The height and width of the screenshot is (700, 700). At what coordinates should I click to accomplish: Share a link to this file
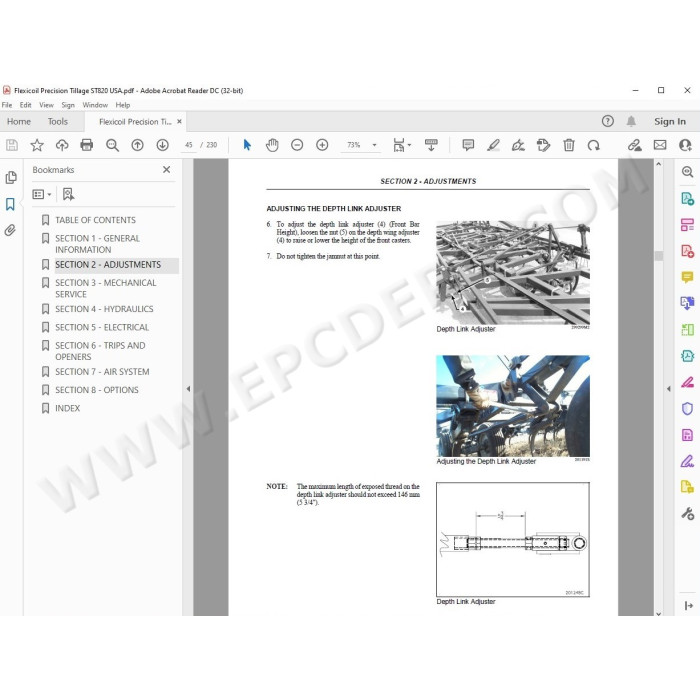click(x=634, y=145)
